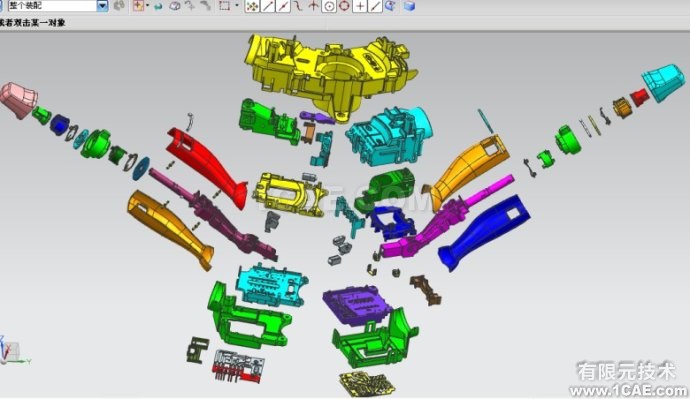Screen dimensions: 690x399
Task: Click the blue shaded cube view icon
Action: pyautogui.click(x=409, y=6)
